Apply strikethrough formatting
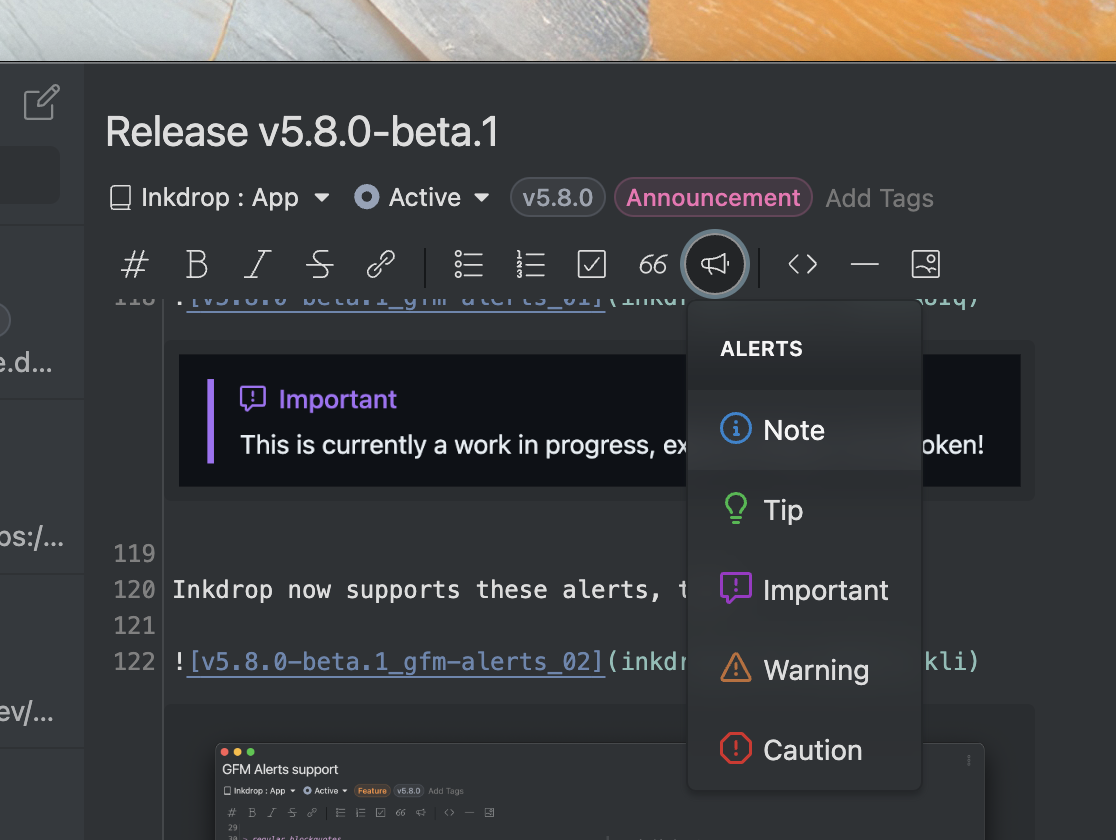This screenshot has height=840, width=1116. tap(319, 264)
